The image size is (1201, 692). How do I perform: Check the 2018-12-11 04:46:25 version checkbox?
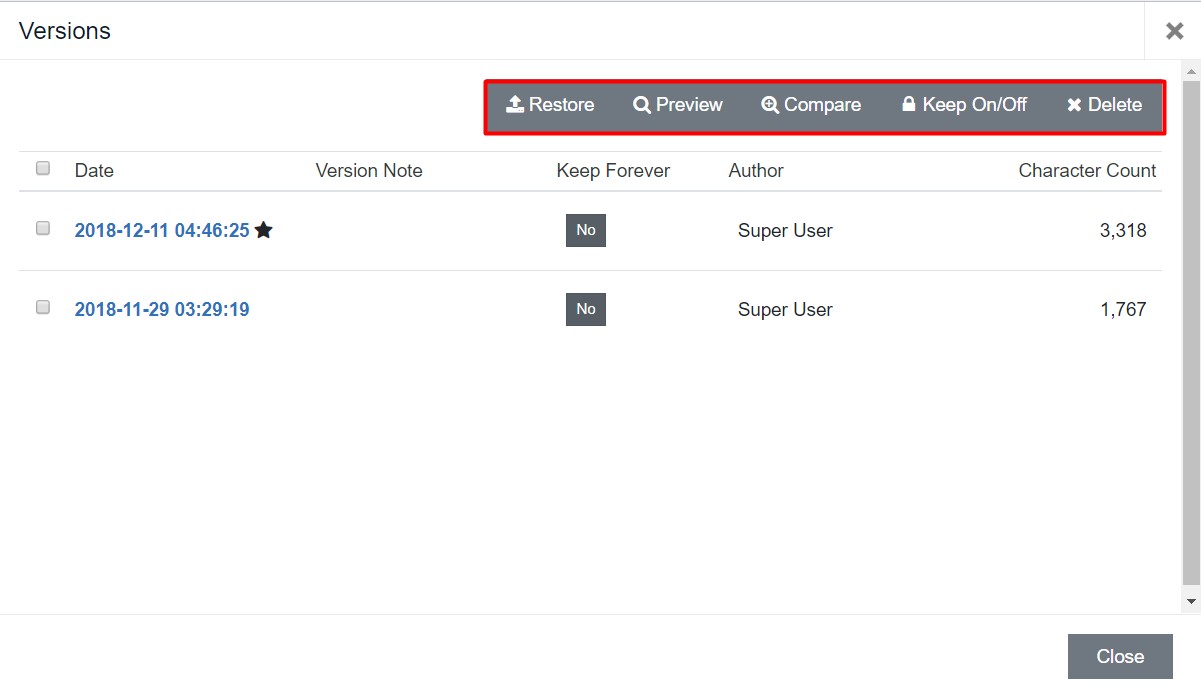click(43, 228)
